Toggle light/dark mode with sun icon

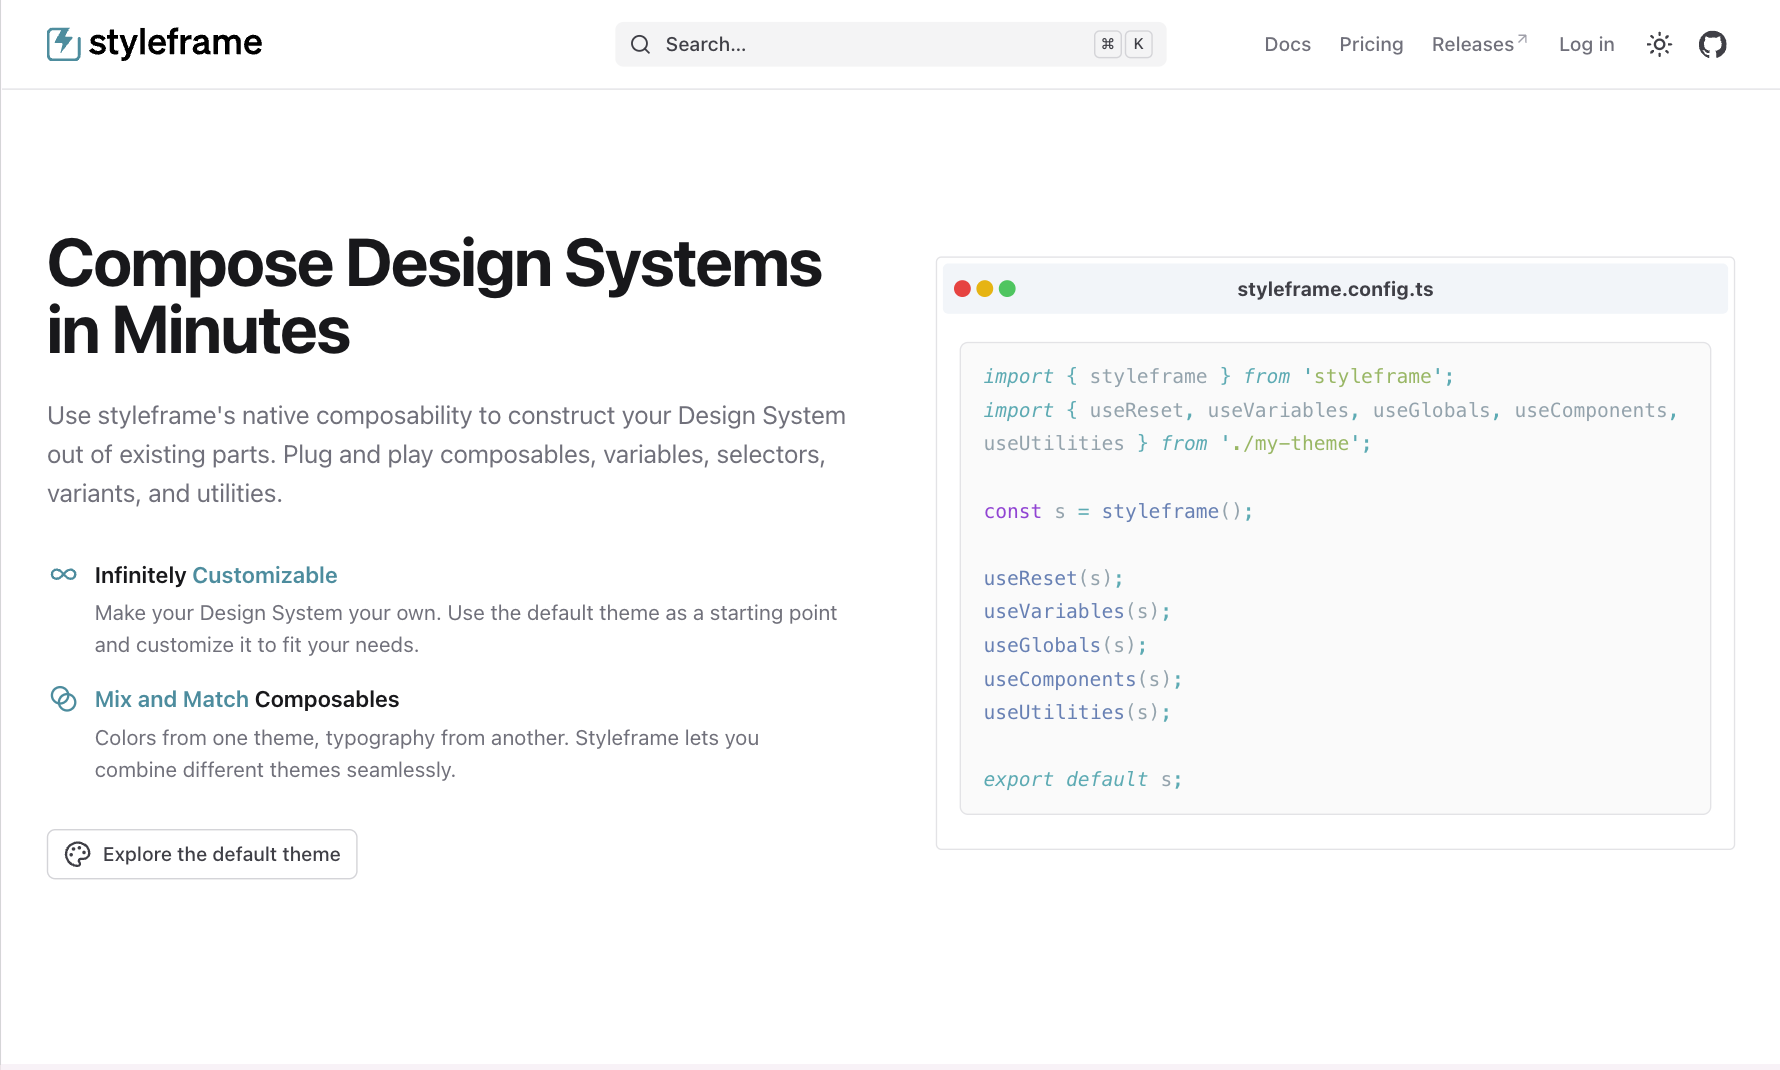[x=1659, y=44]
